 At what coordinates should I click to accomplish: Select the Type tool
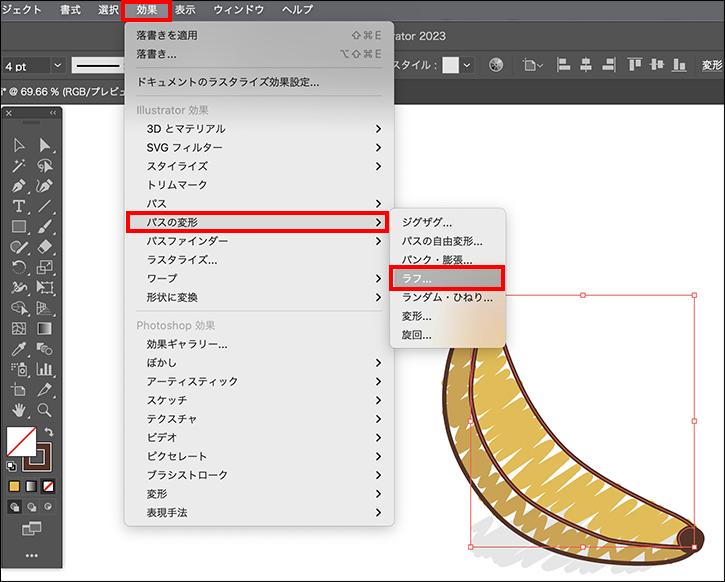pyautogui.click(x=18, y=206)
